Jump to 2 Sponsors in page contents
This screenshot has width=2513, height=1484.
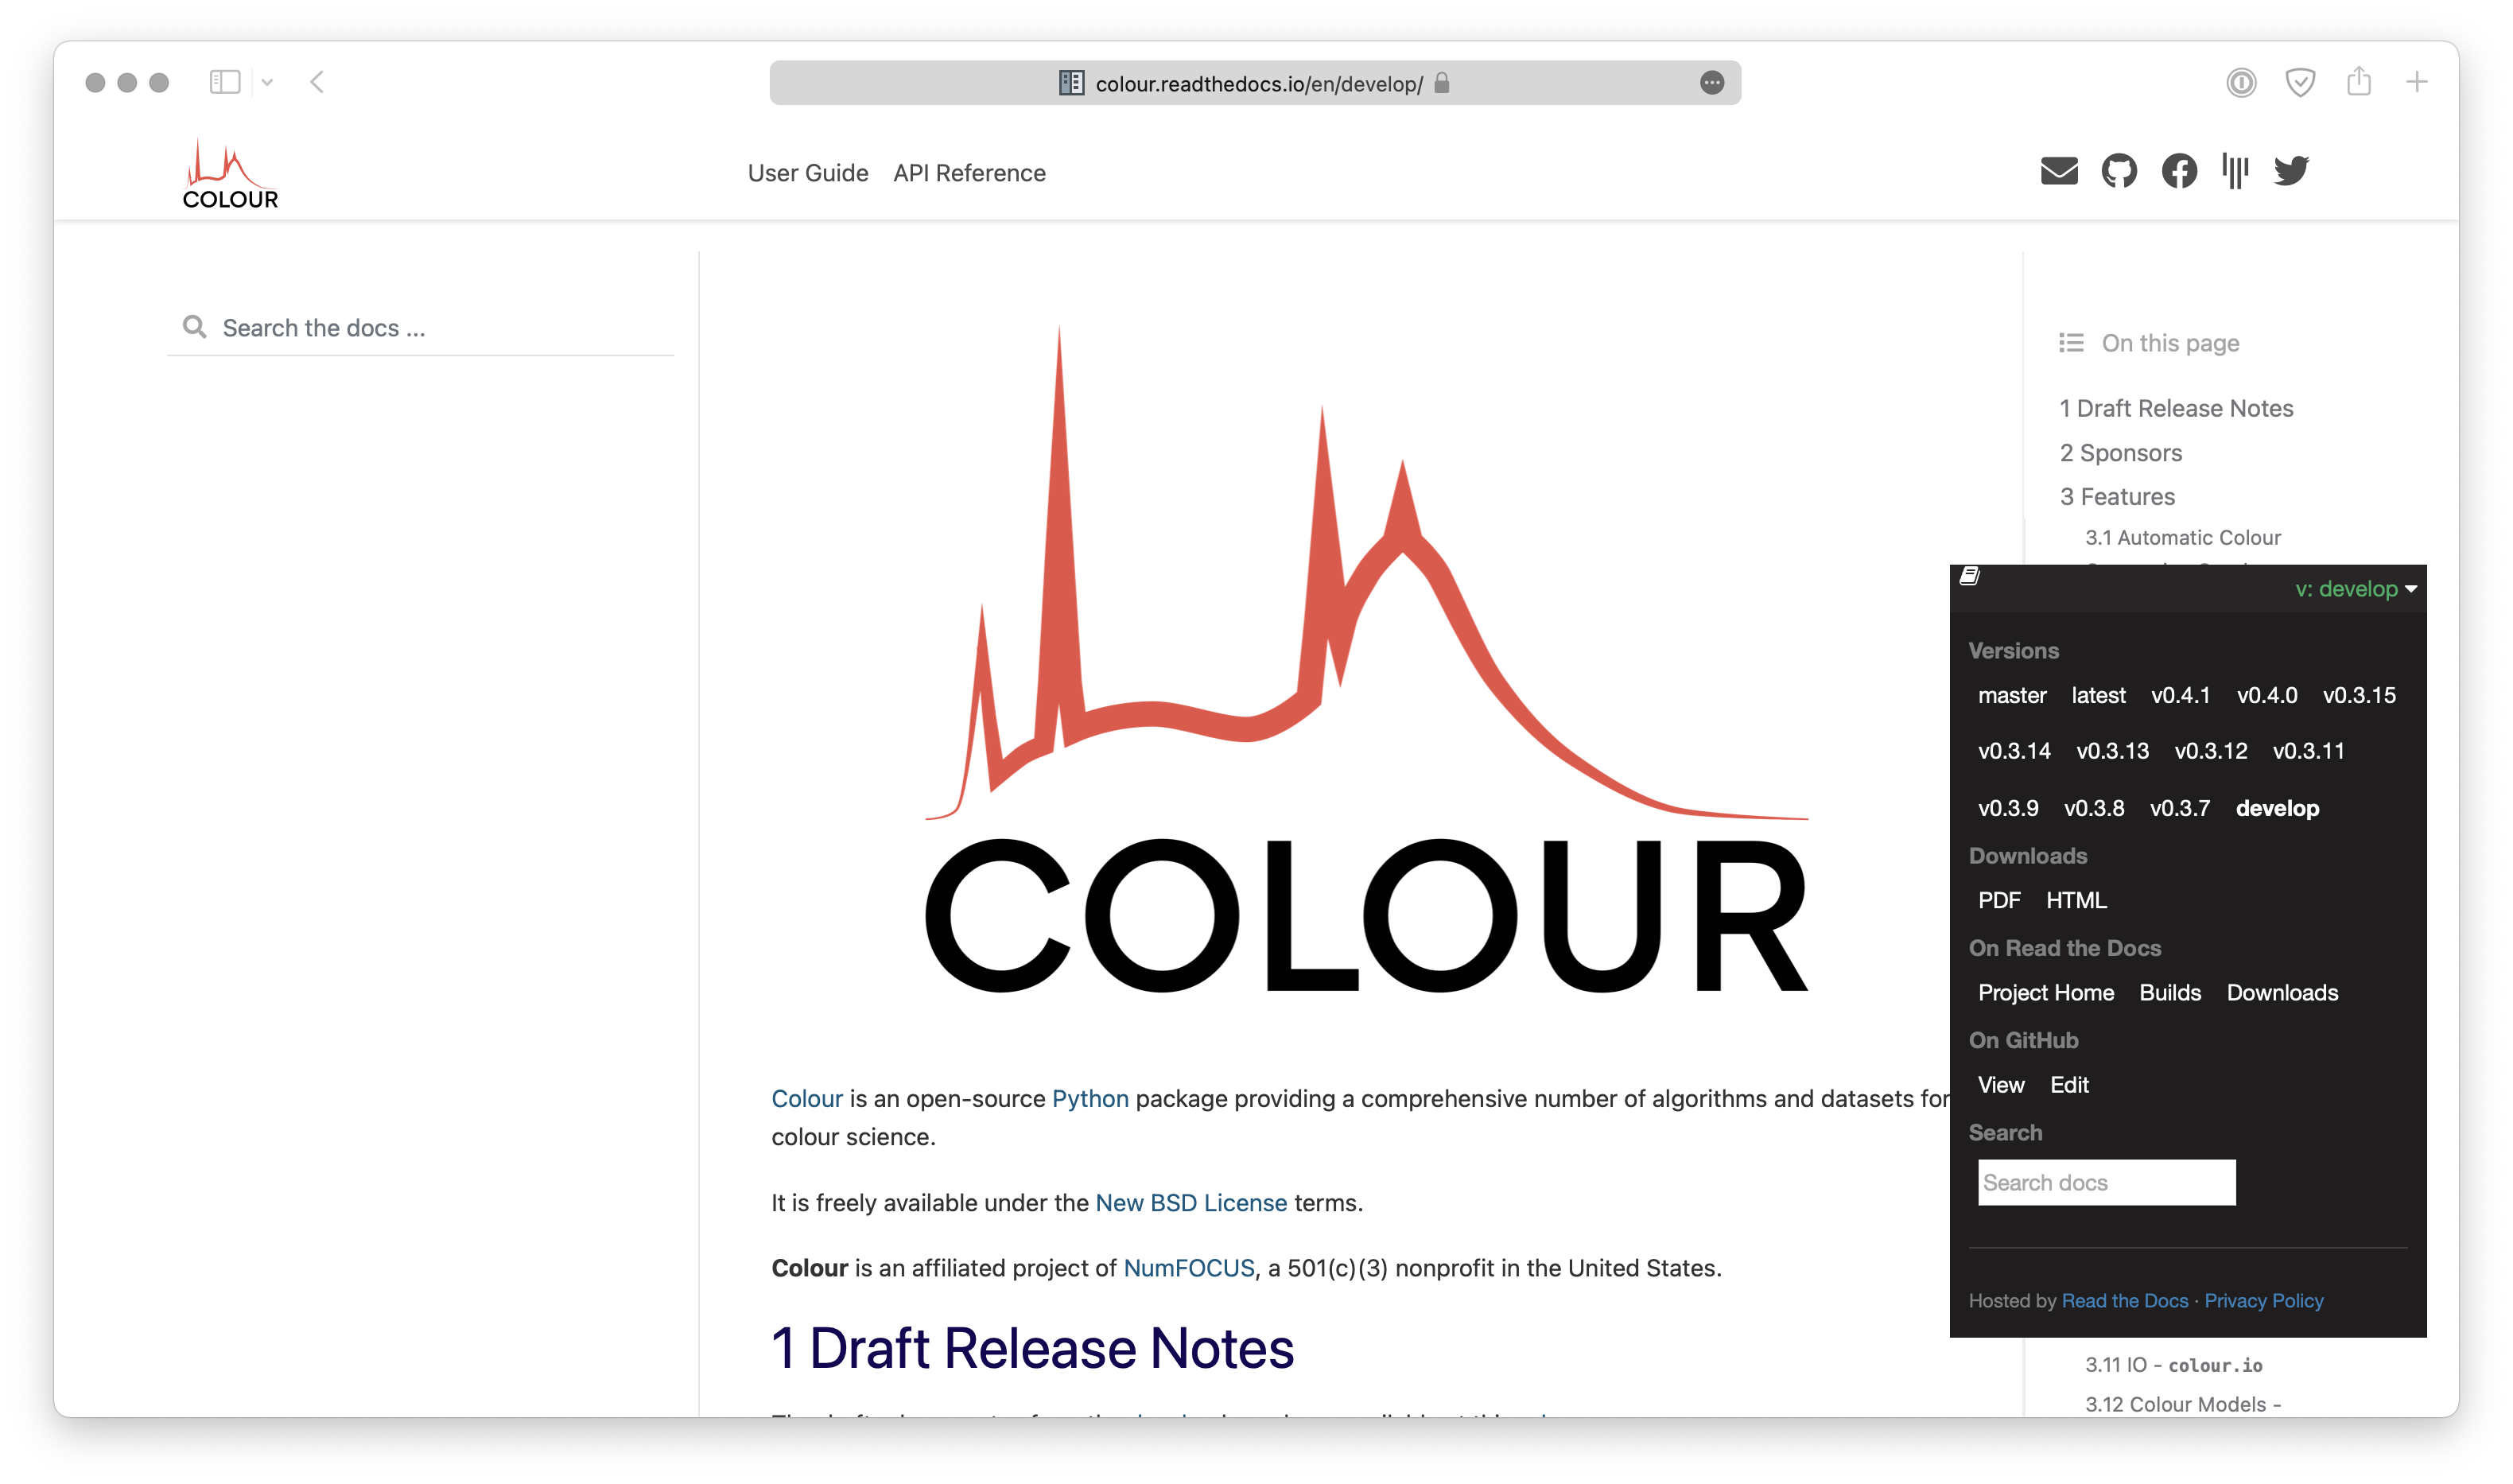(2120, 453)
